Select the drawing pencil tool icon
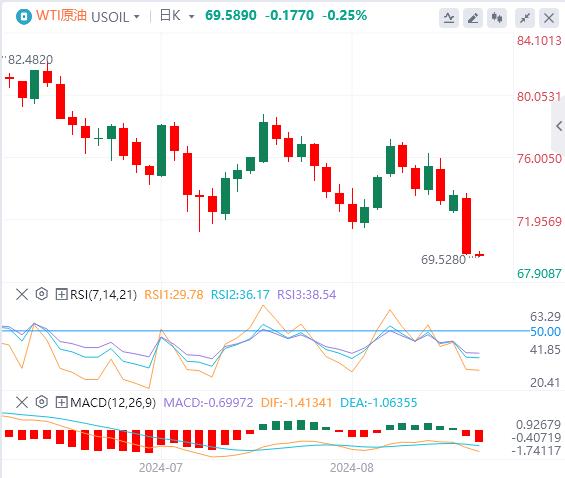Image resolution: width=565 pixels, height=478 pixels. [473, 18]
